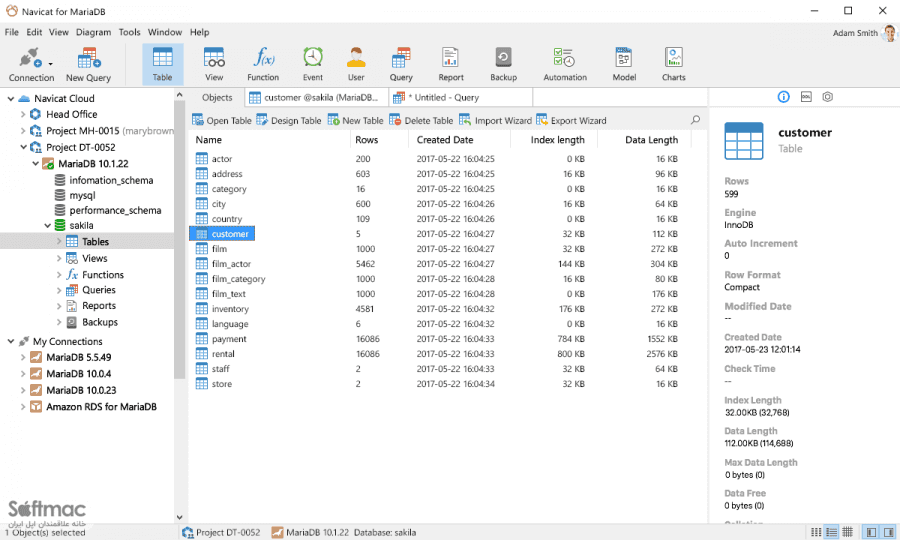Collapse the My Connections group
The height and width of the screenshot is (540, 900).
(10, 341)
